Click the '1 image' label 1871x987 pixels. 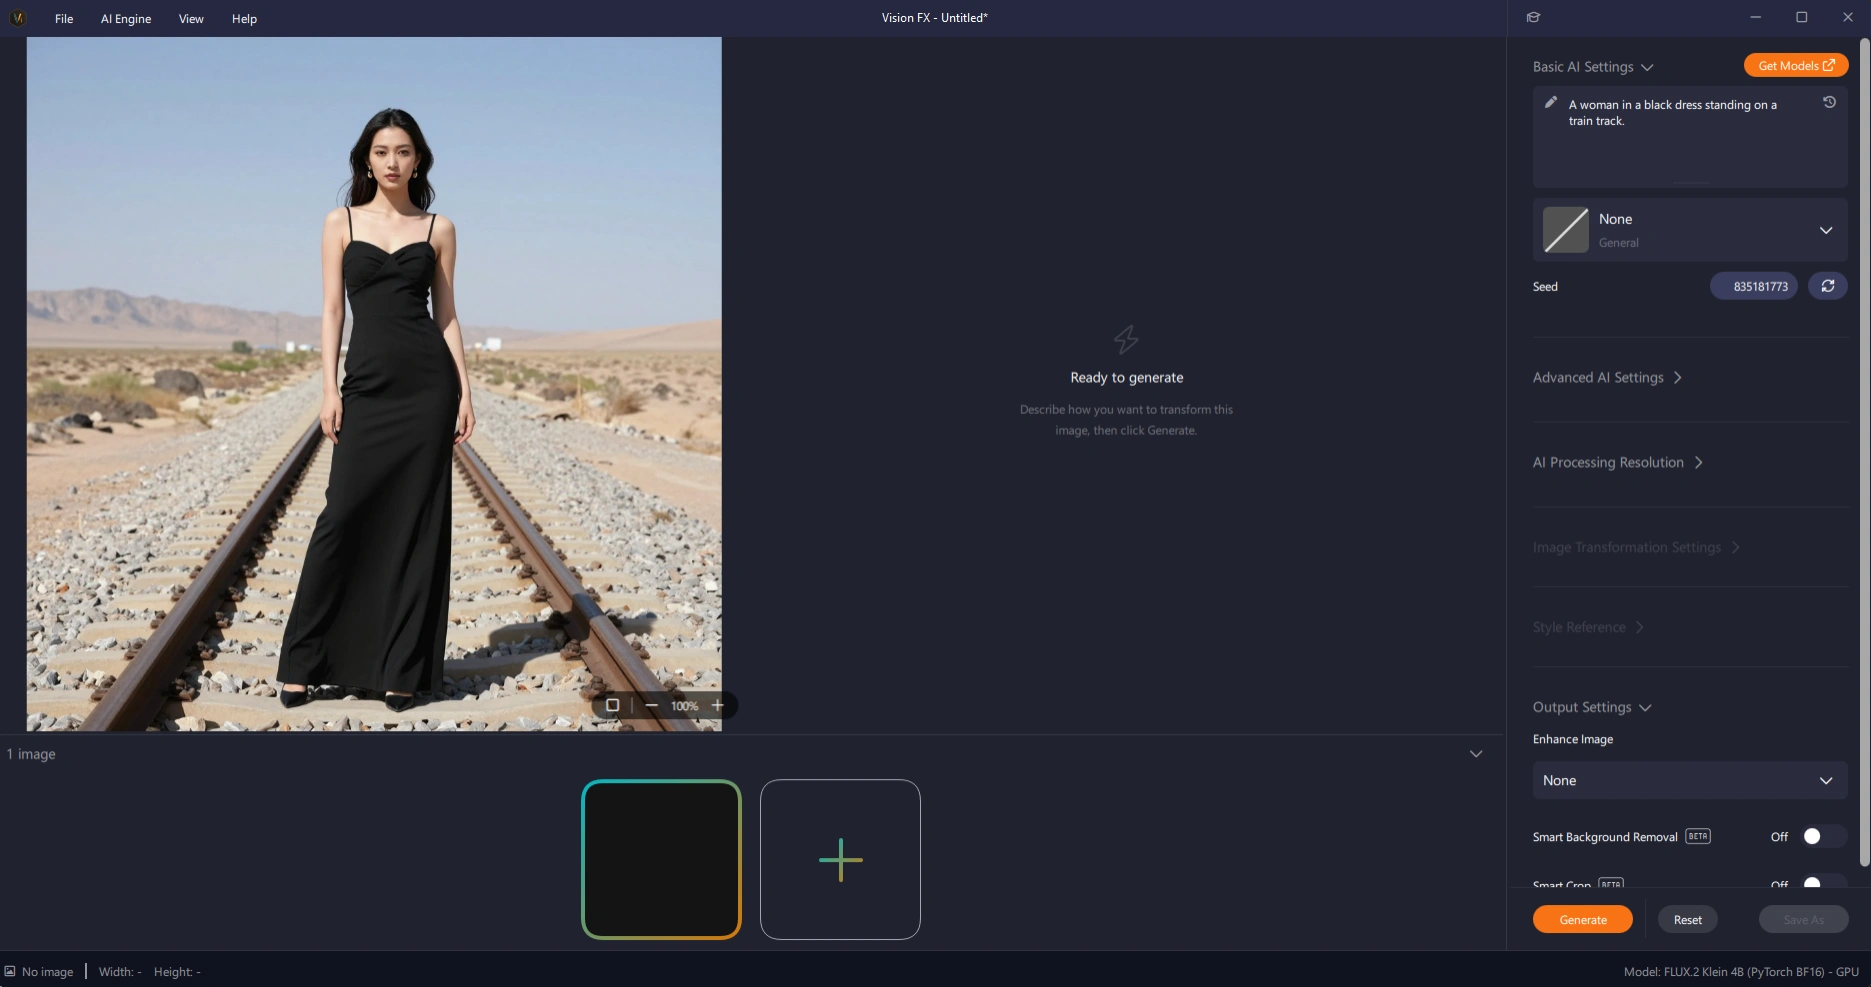pyautogui.click(x=31, y=754)
